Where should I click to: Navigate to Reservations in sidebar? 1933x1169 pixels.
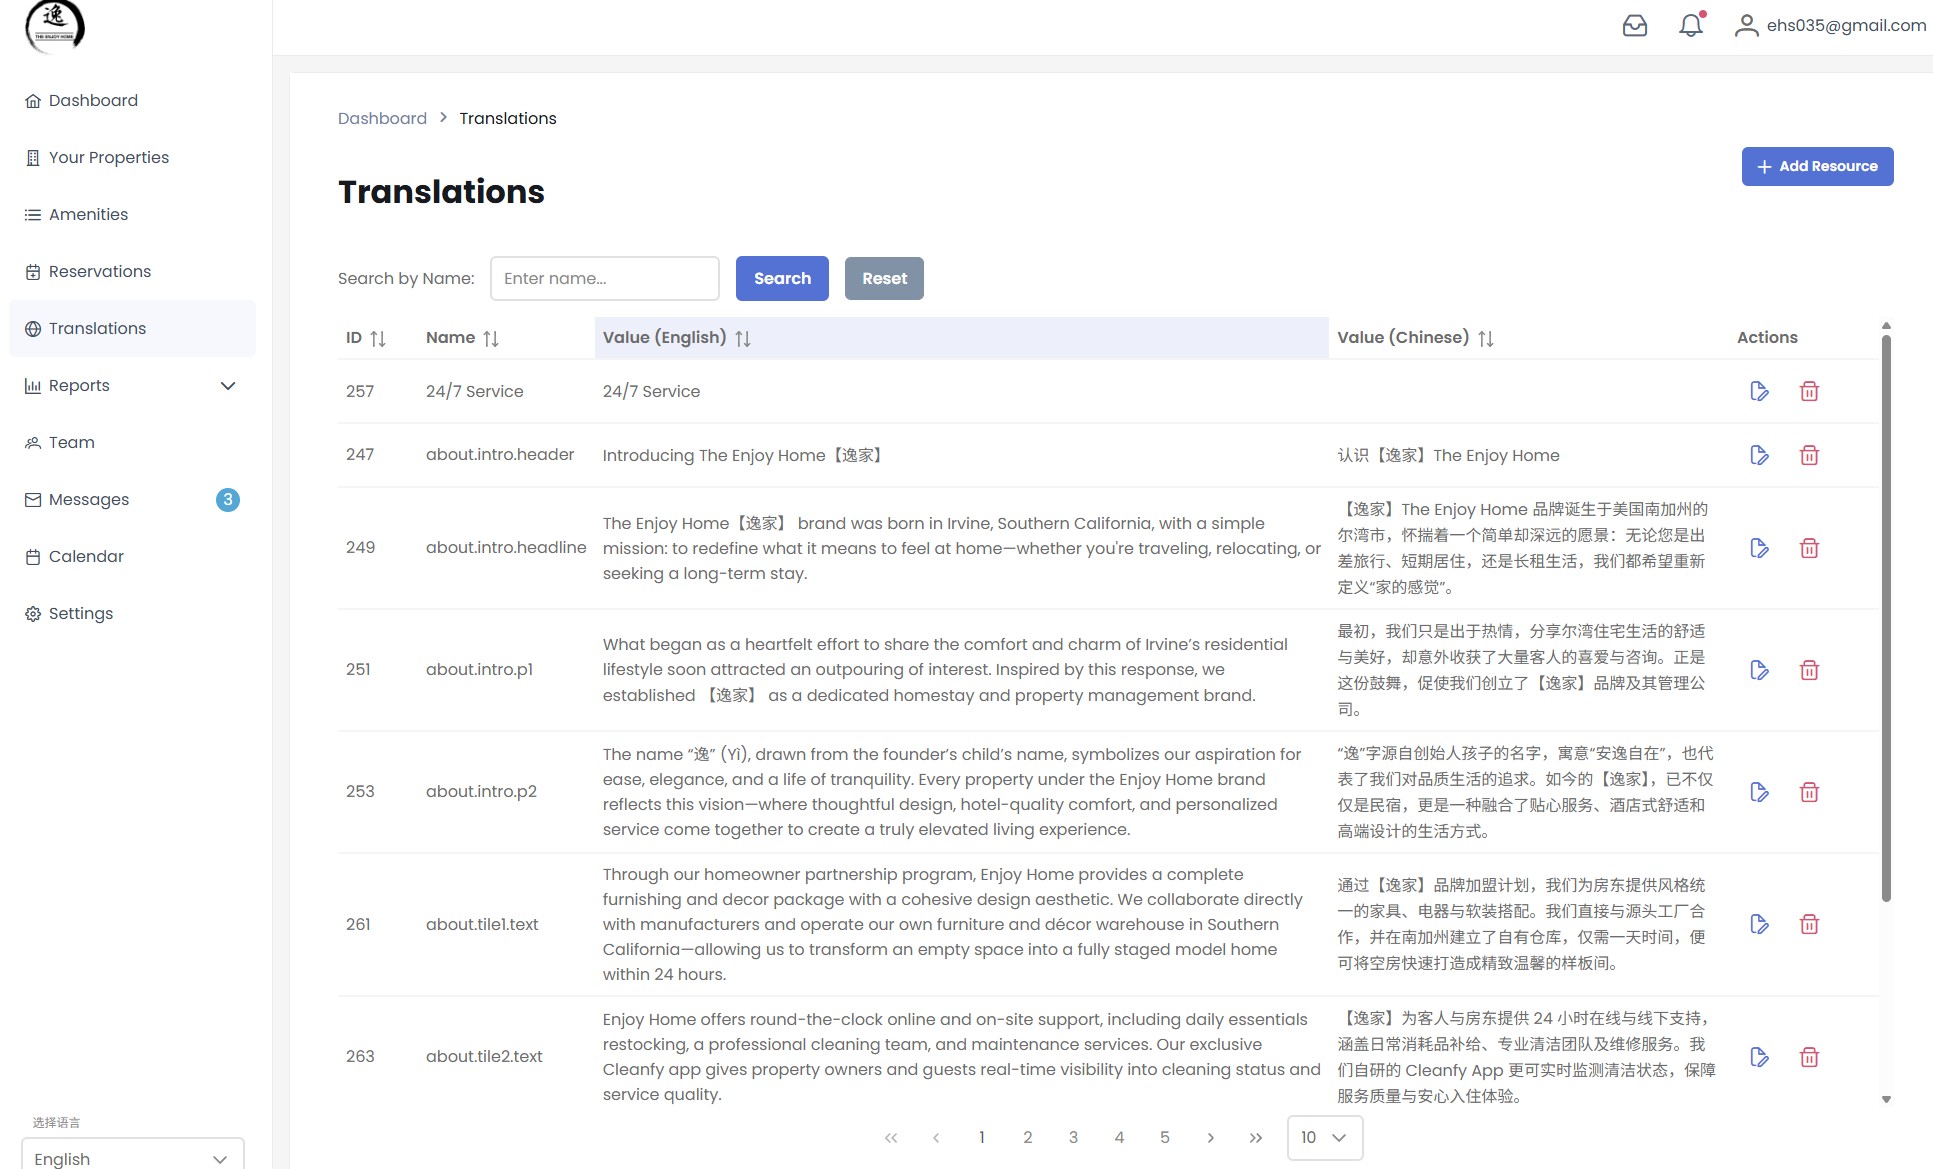click(100, 272)
